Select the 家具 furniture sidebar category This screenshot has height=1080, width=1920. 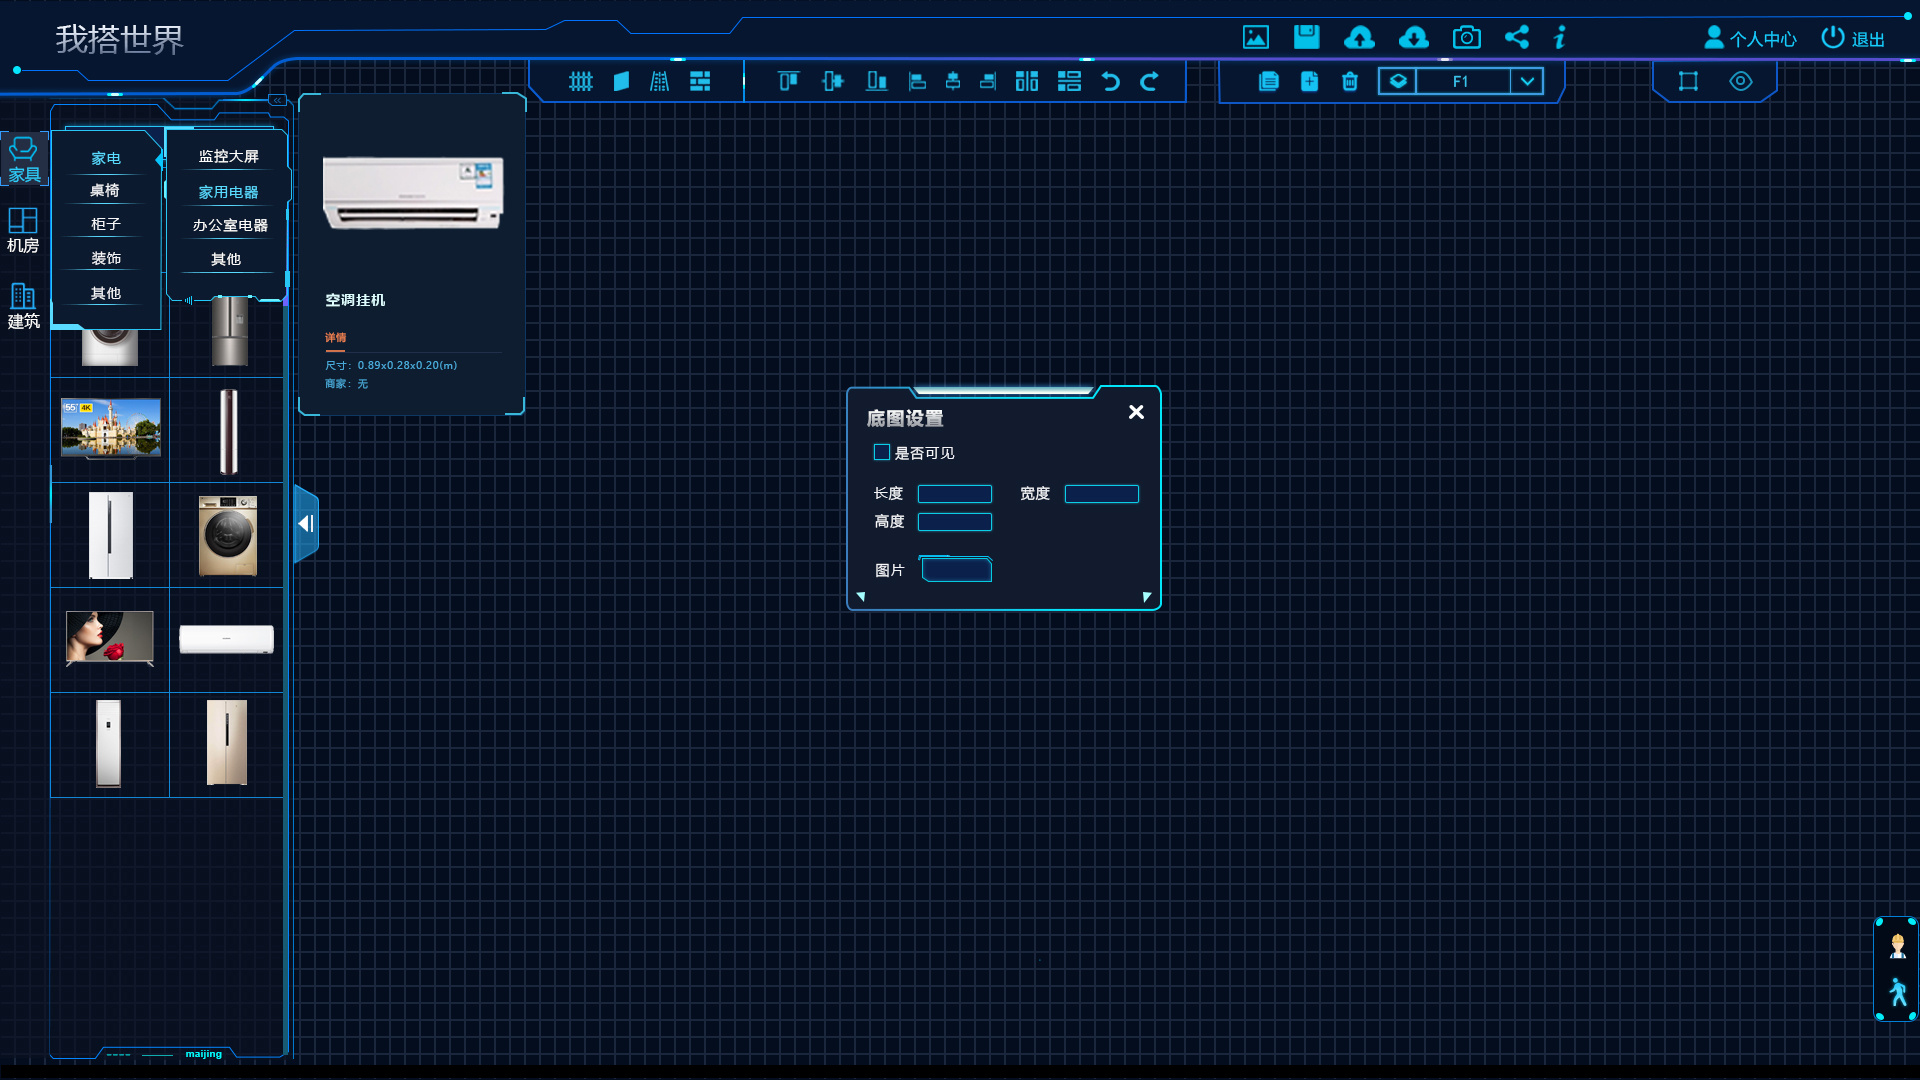click(x=24, y=159)
